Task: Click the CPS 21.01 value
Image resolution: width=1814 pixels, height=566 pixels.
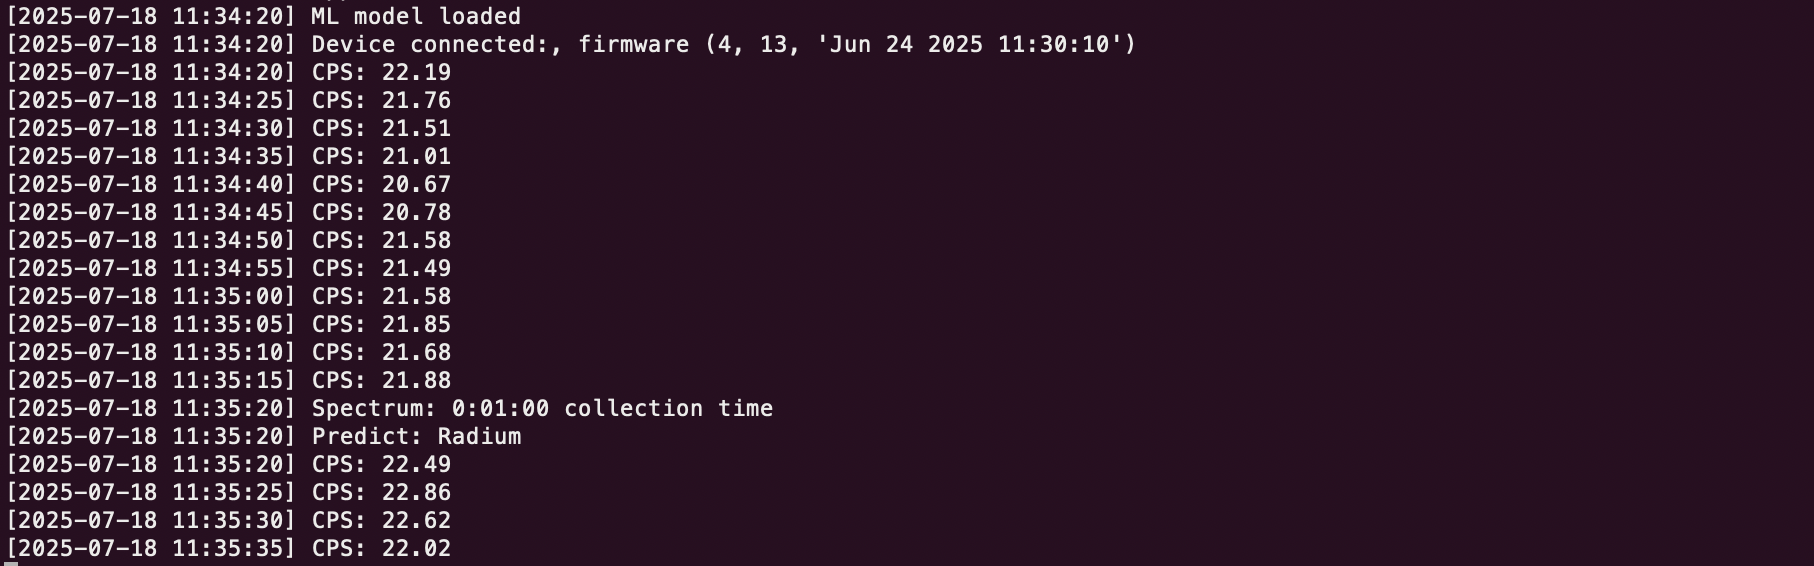Action: pos(416,156)
